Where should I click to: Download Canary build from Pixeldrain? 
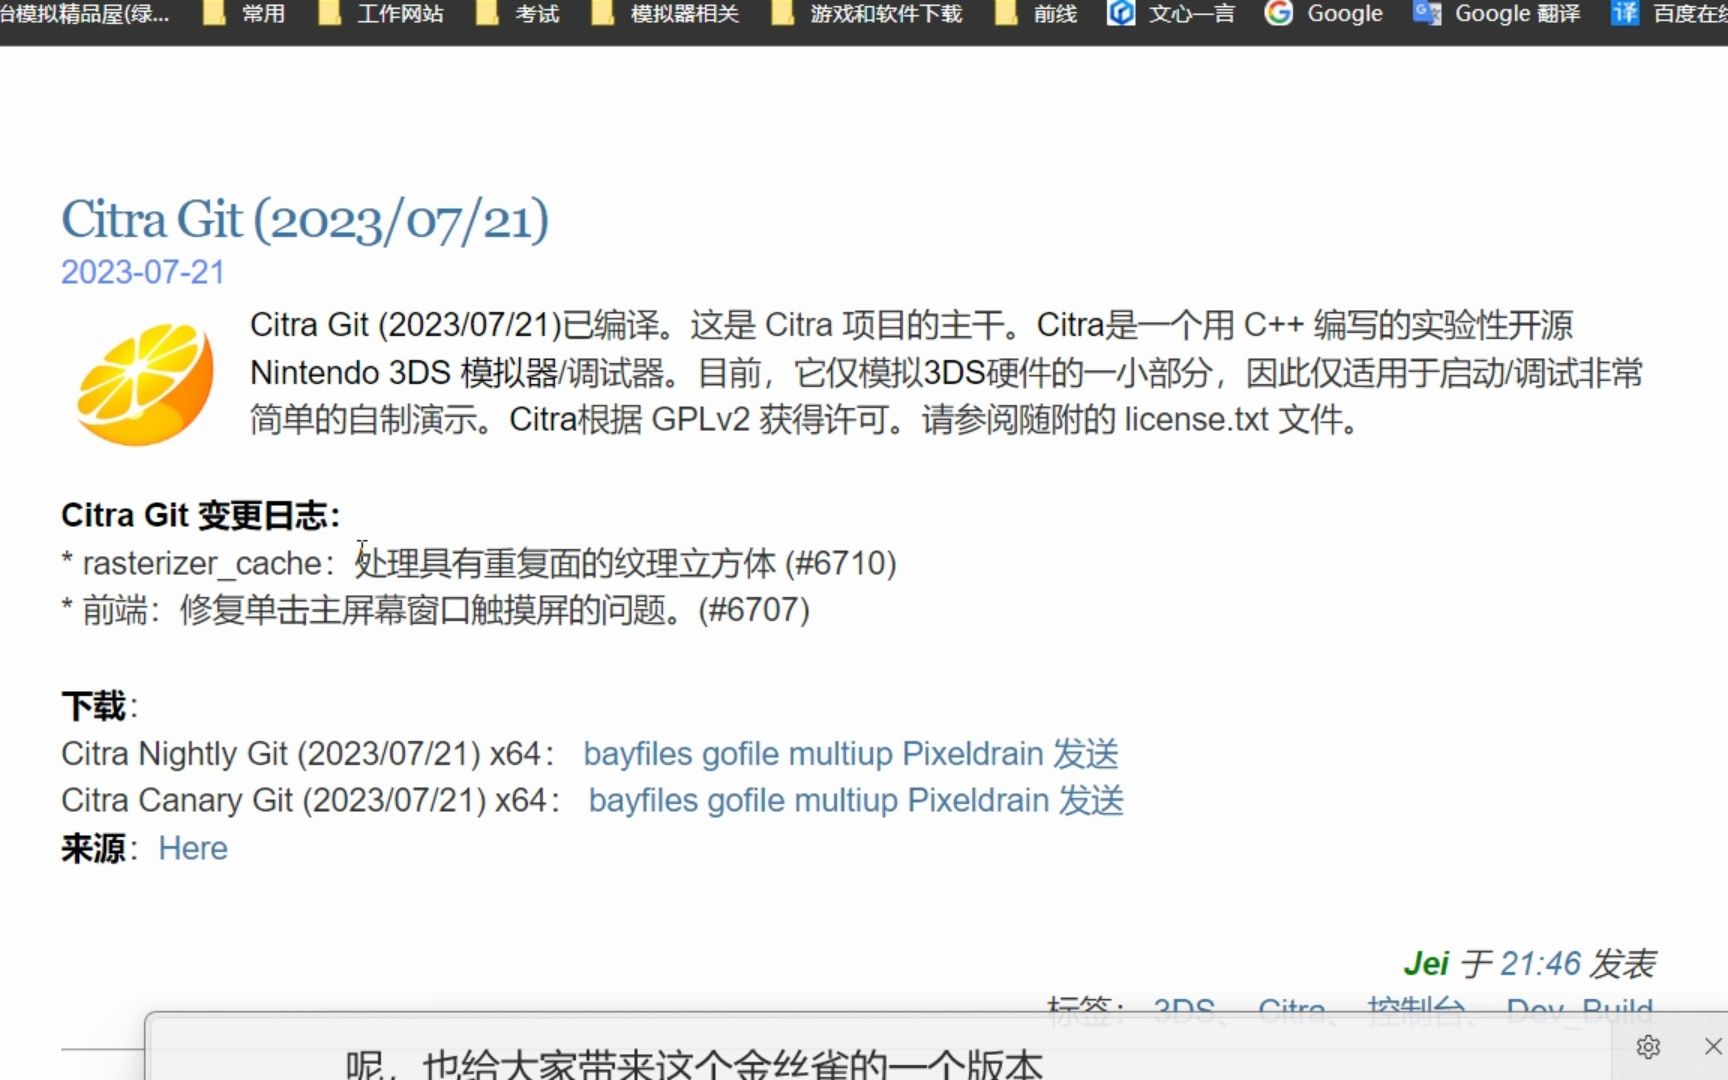pos(978,801)
